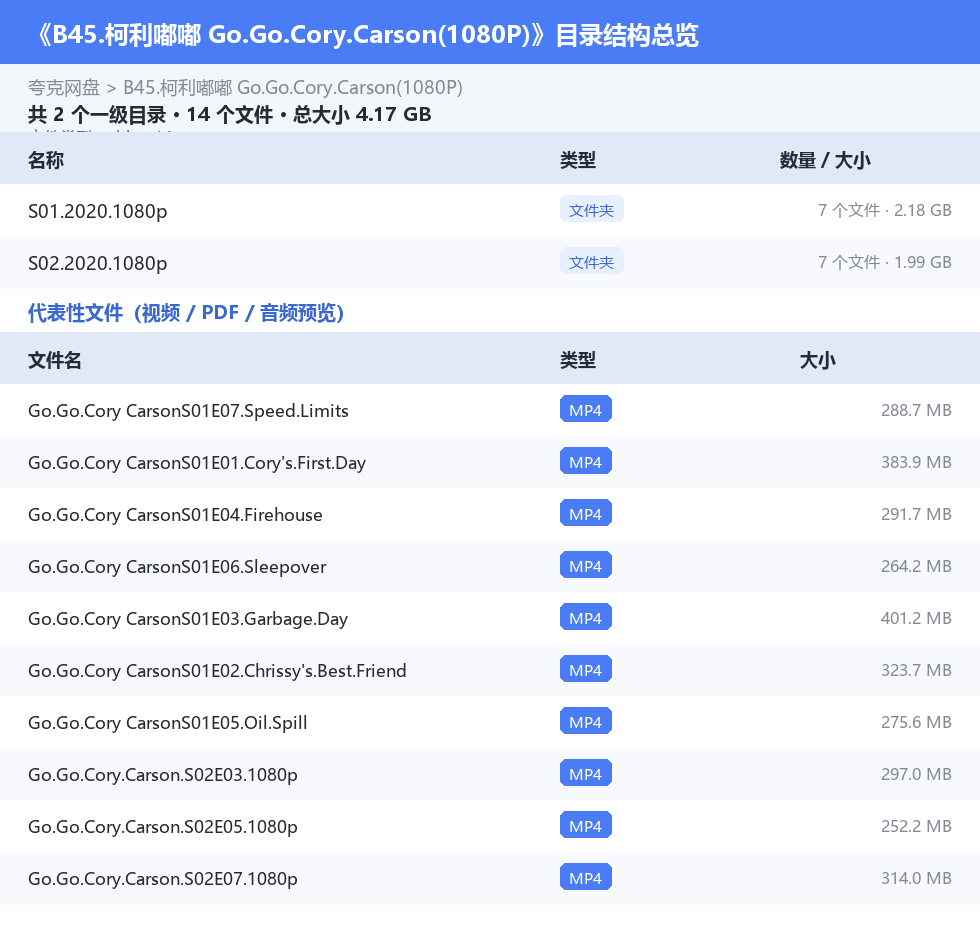Select the 7 个文件 · 1.99 GB cell
Image resolution: width=980 pixels, height=936 pixels.
coord(884,262)
